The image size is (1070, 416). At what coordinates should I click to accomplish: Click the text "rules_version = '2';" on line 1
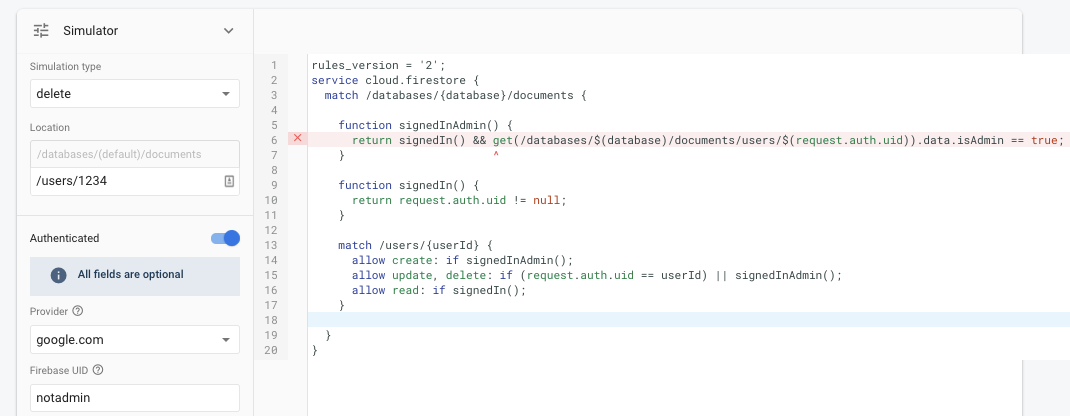point(379,65)
